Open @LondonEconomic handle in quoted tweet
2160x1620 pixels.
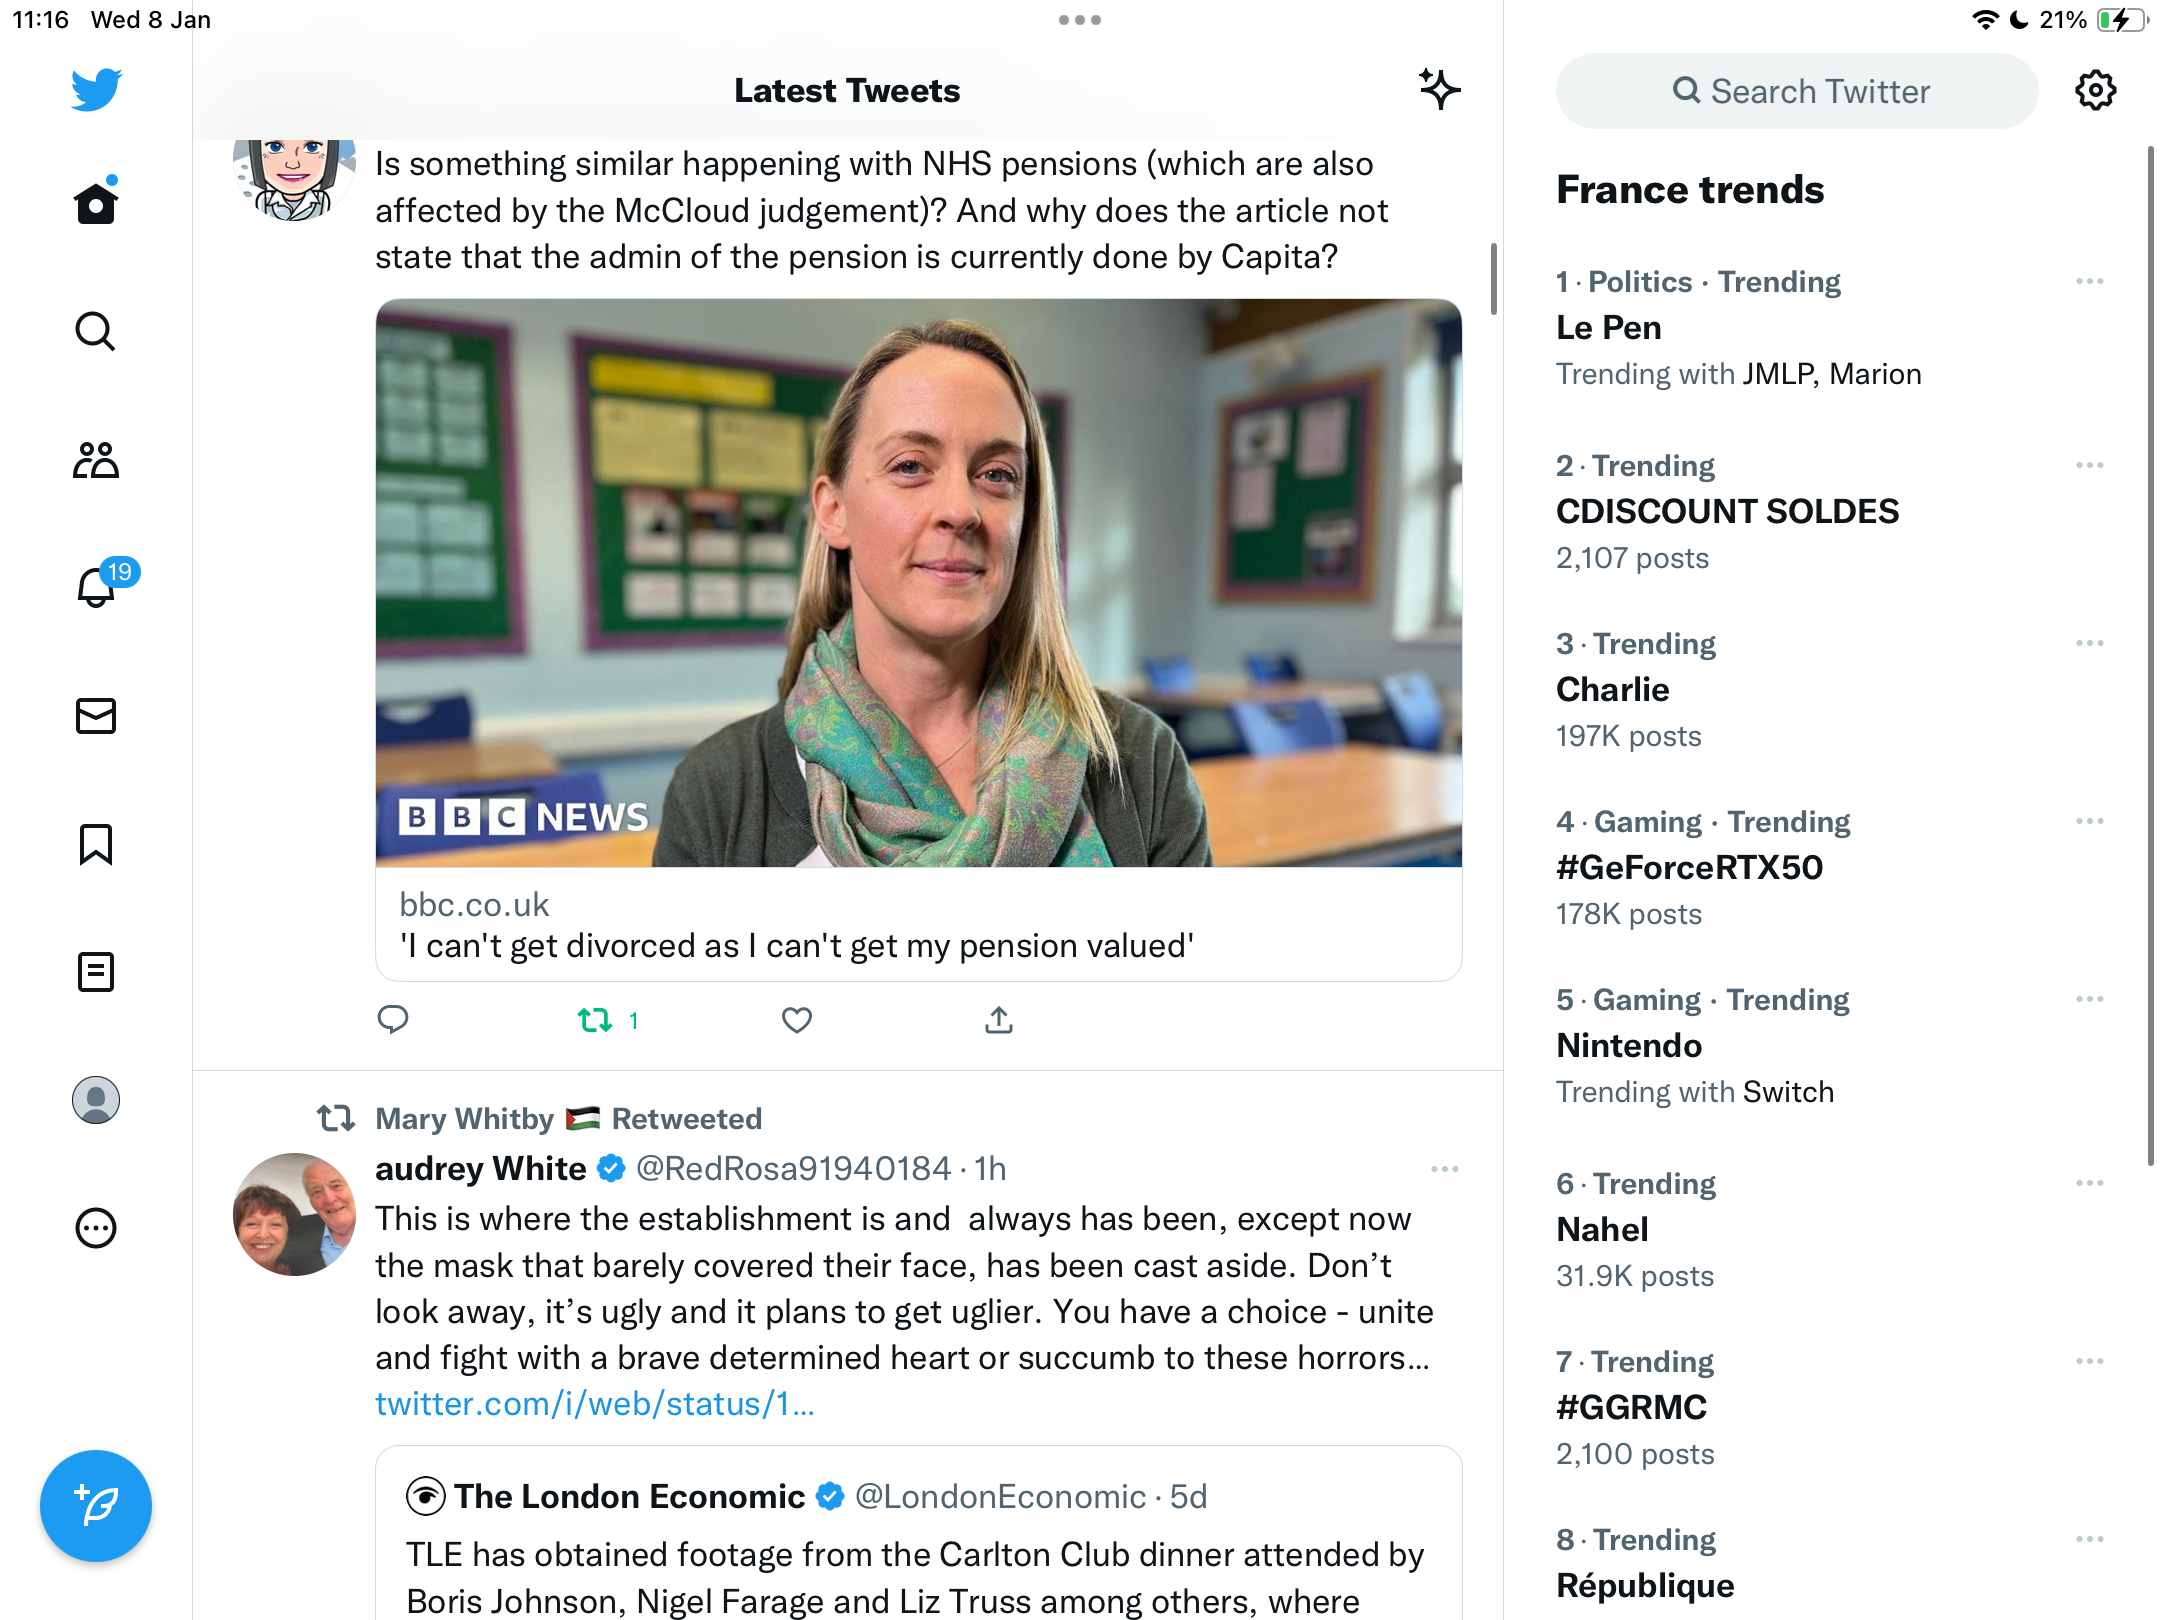(x=1000, y=1497)
